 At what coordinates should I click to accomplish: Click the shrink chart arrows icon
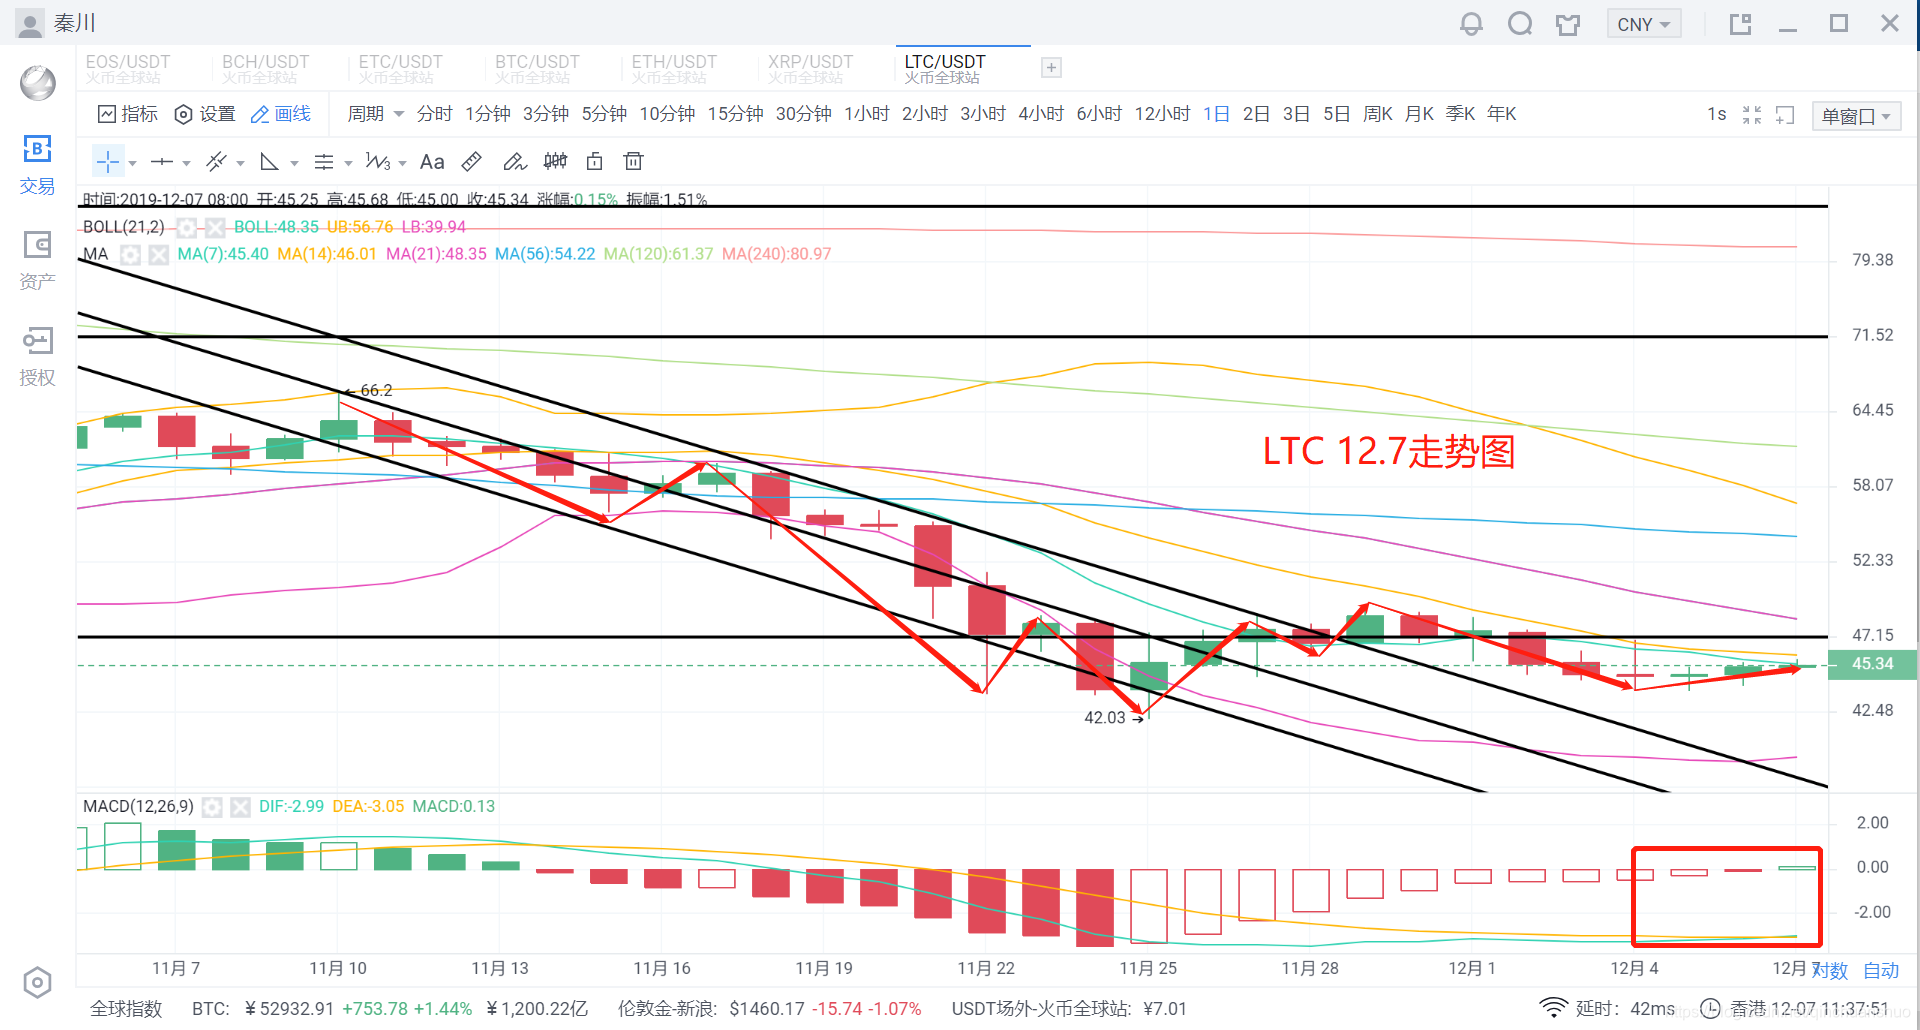click(1752, 115)
